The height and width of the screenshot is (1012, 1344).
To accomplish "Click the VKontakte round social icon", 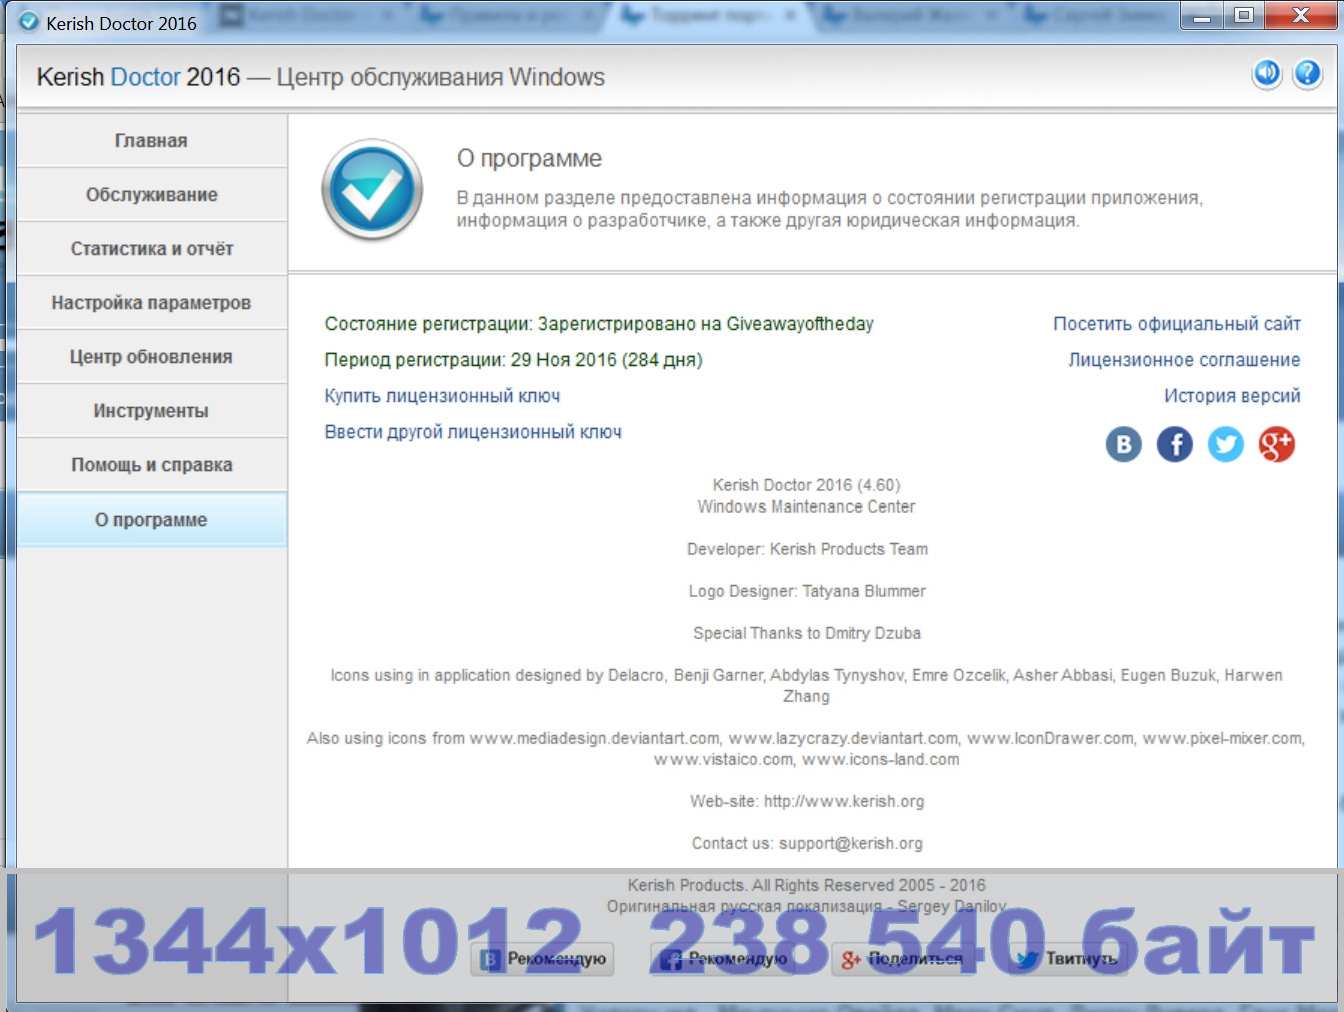I will pos(1123,444).
